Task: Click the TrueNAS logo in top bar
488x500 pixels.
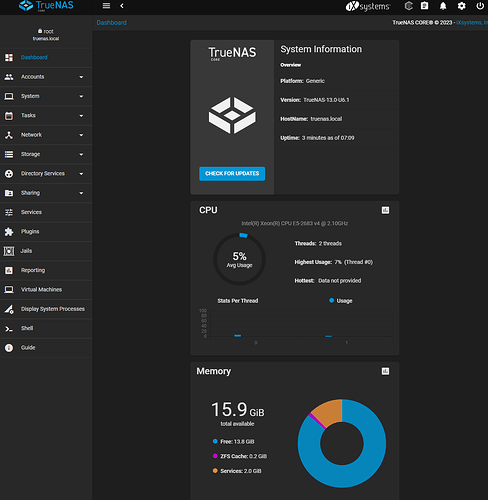Action: (x=46, y=6)
